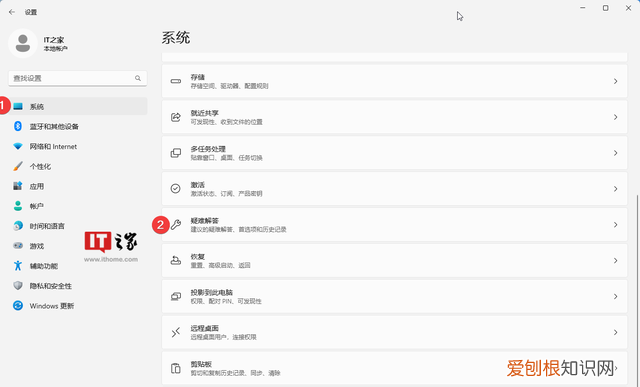This screenshot has width=640, height=387.
Task: Open the 存储 settings row
Action: pyautogui.click(x=394, y=81)
